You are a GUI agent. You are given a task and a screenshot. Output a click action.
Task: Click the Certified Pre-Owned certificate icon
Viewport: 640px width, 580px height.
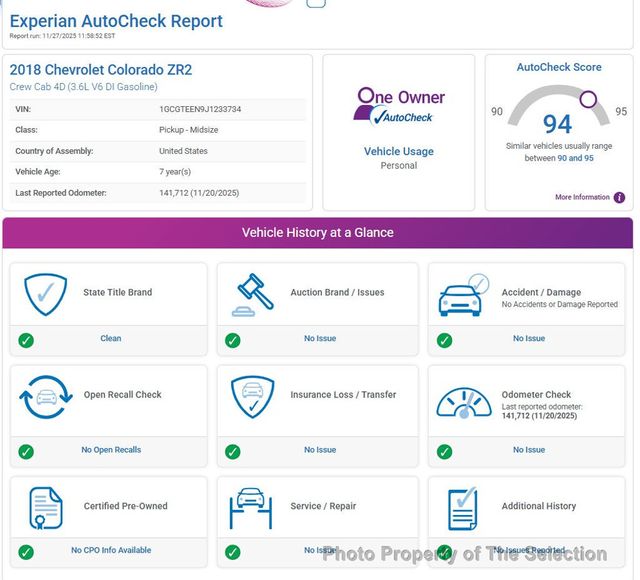pyautogui.click(x=46, y=508)
